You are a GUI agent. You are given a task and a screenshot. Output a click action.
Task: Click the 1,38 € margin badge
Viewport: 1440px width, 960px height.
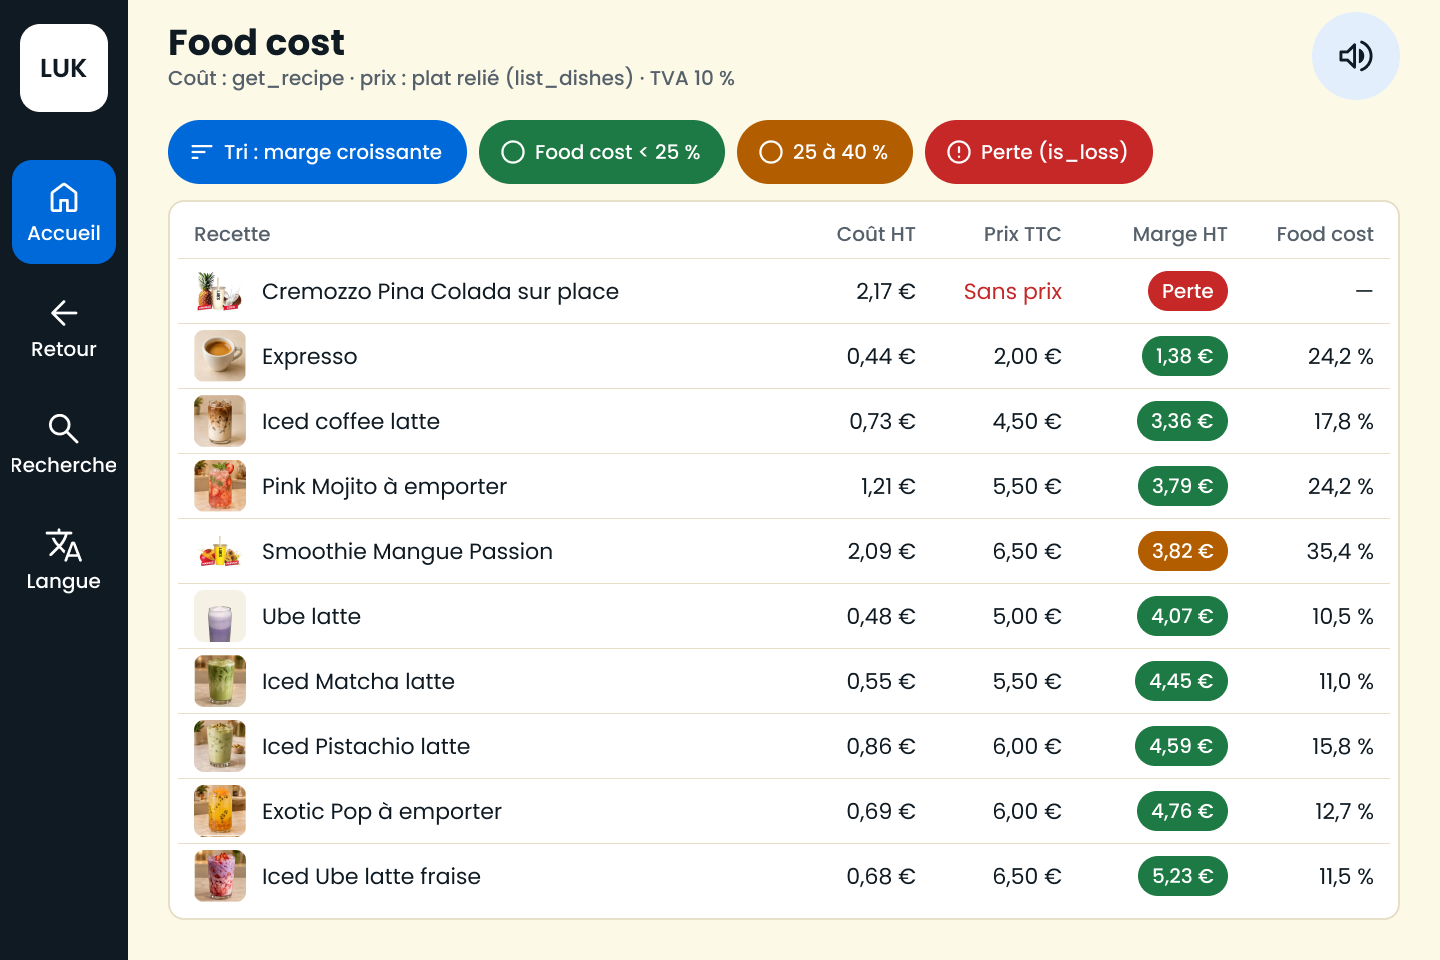pos(1184,356)
